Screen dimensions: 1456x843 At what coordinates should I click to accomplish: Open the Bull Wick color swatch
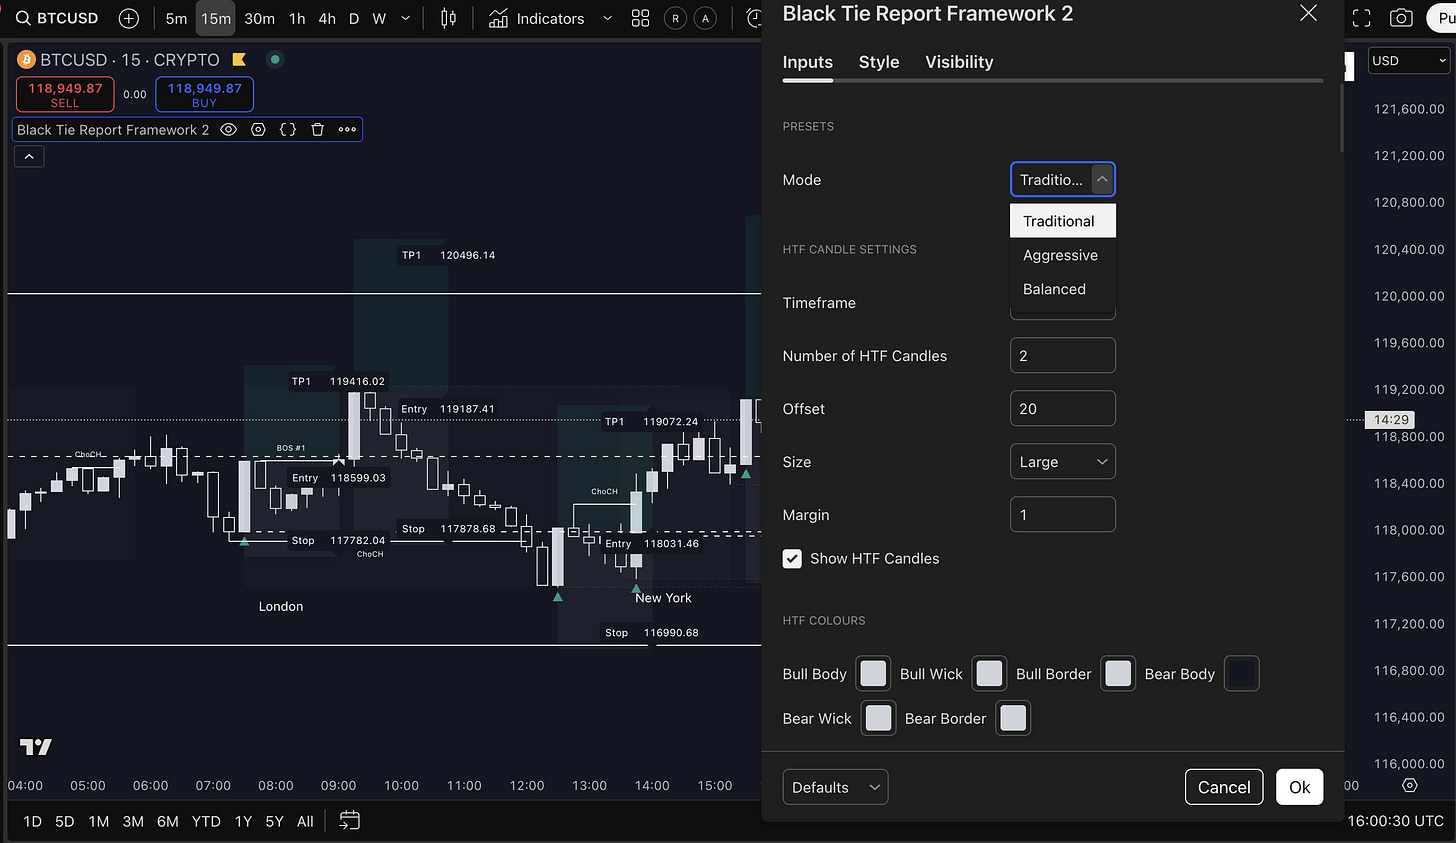(x=989, y=674)
